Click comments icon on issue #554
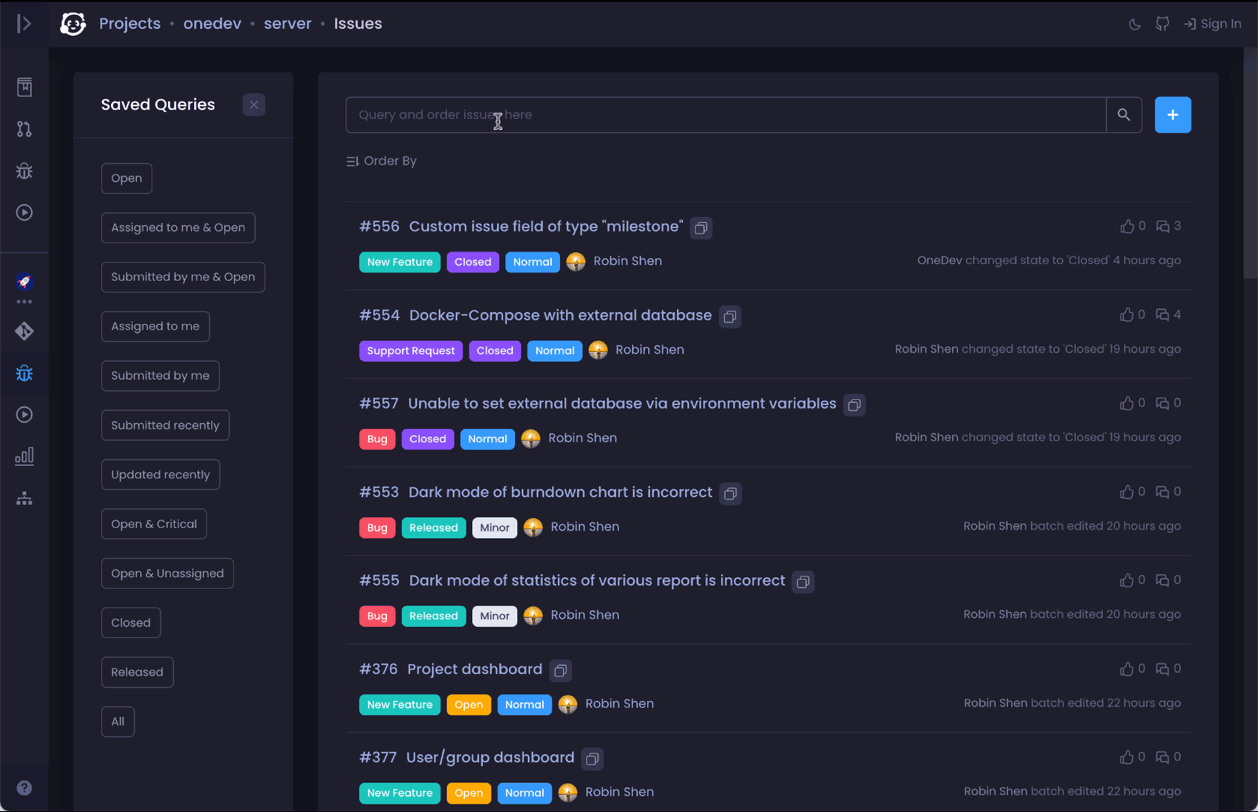Viewport: 1258px width, 812px height. (1162, 315)
